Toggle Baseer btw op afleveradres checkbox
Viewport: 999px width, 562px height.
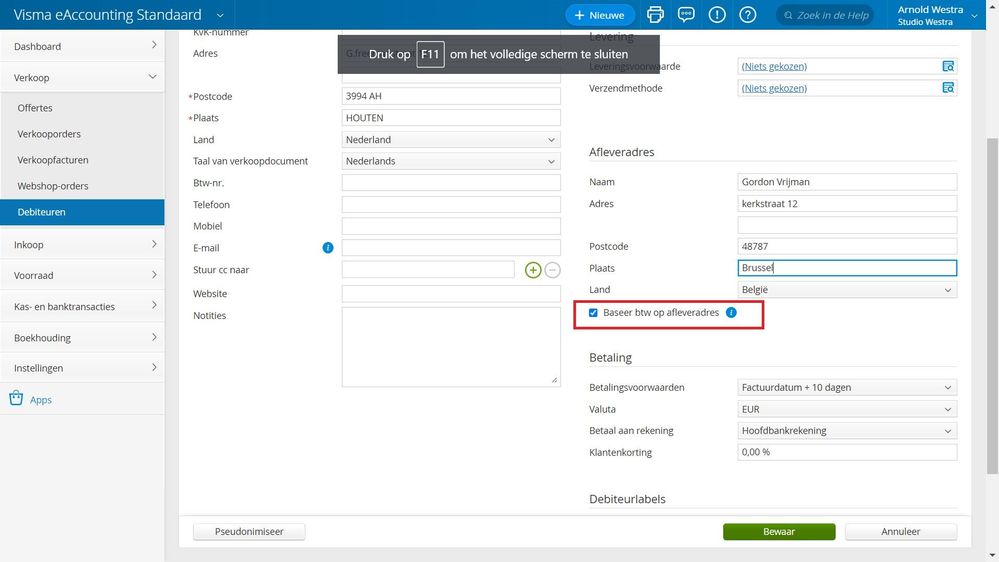click(593, 313)
